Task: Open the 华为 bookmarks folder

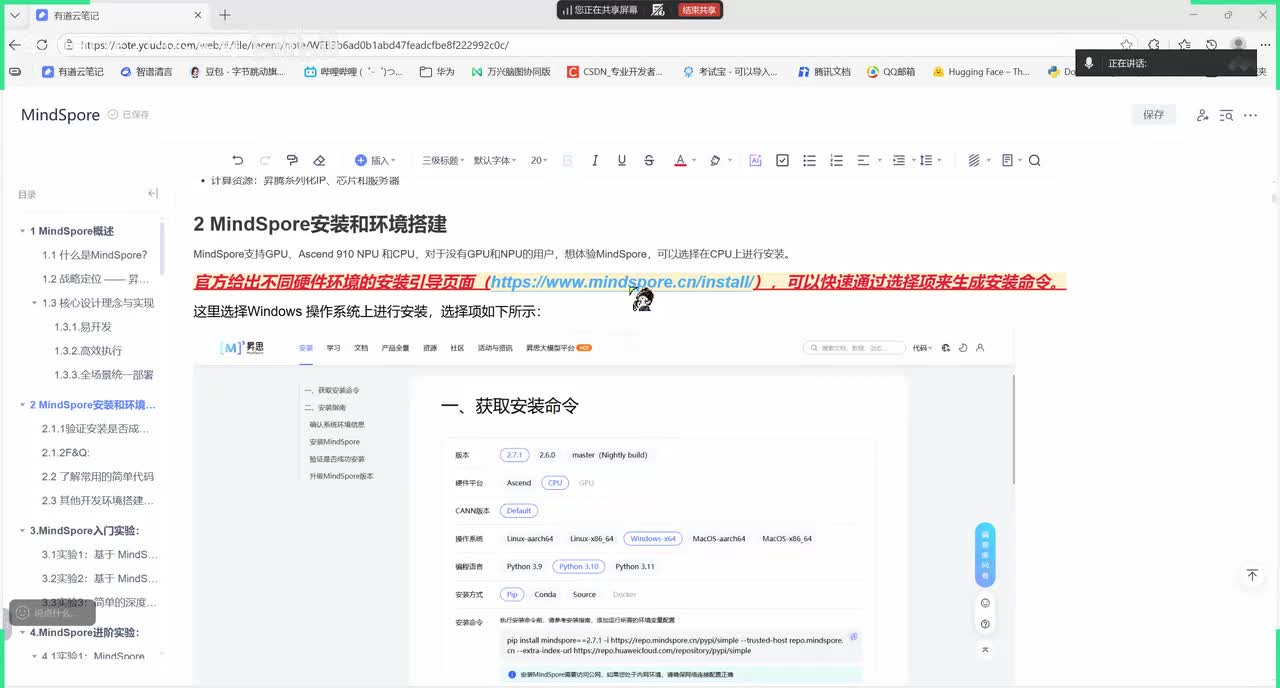Action: pyautogui.click(x=437, y=72)
